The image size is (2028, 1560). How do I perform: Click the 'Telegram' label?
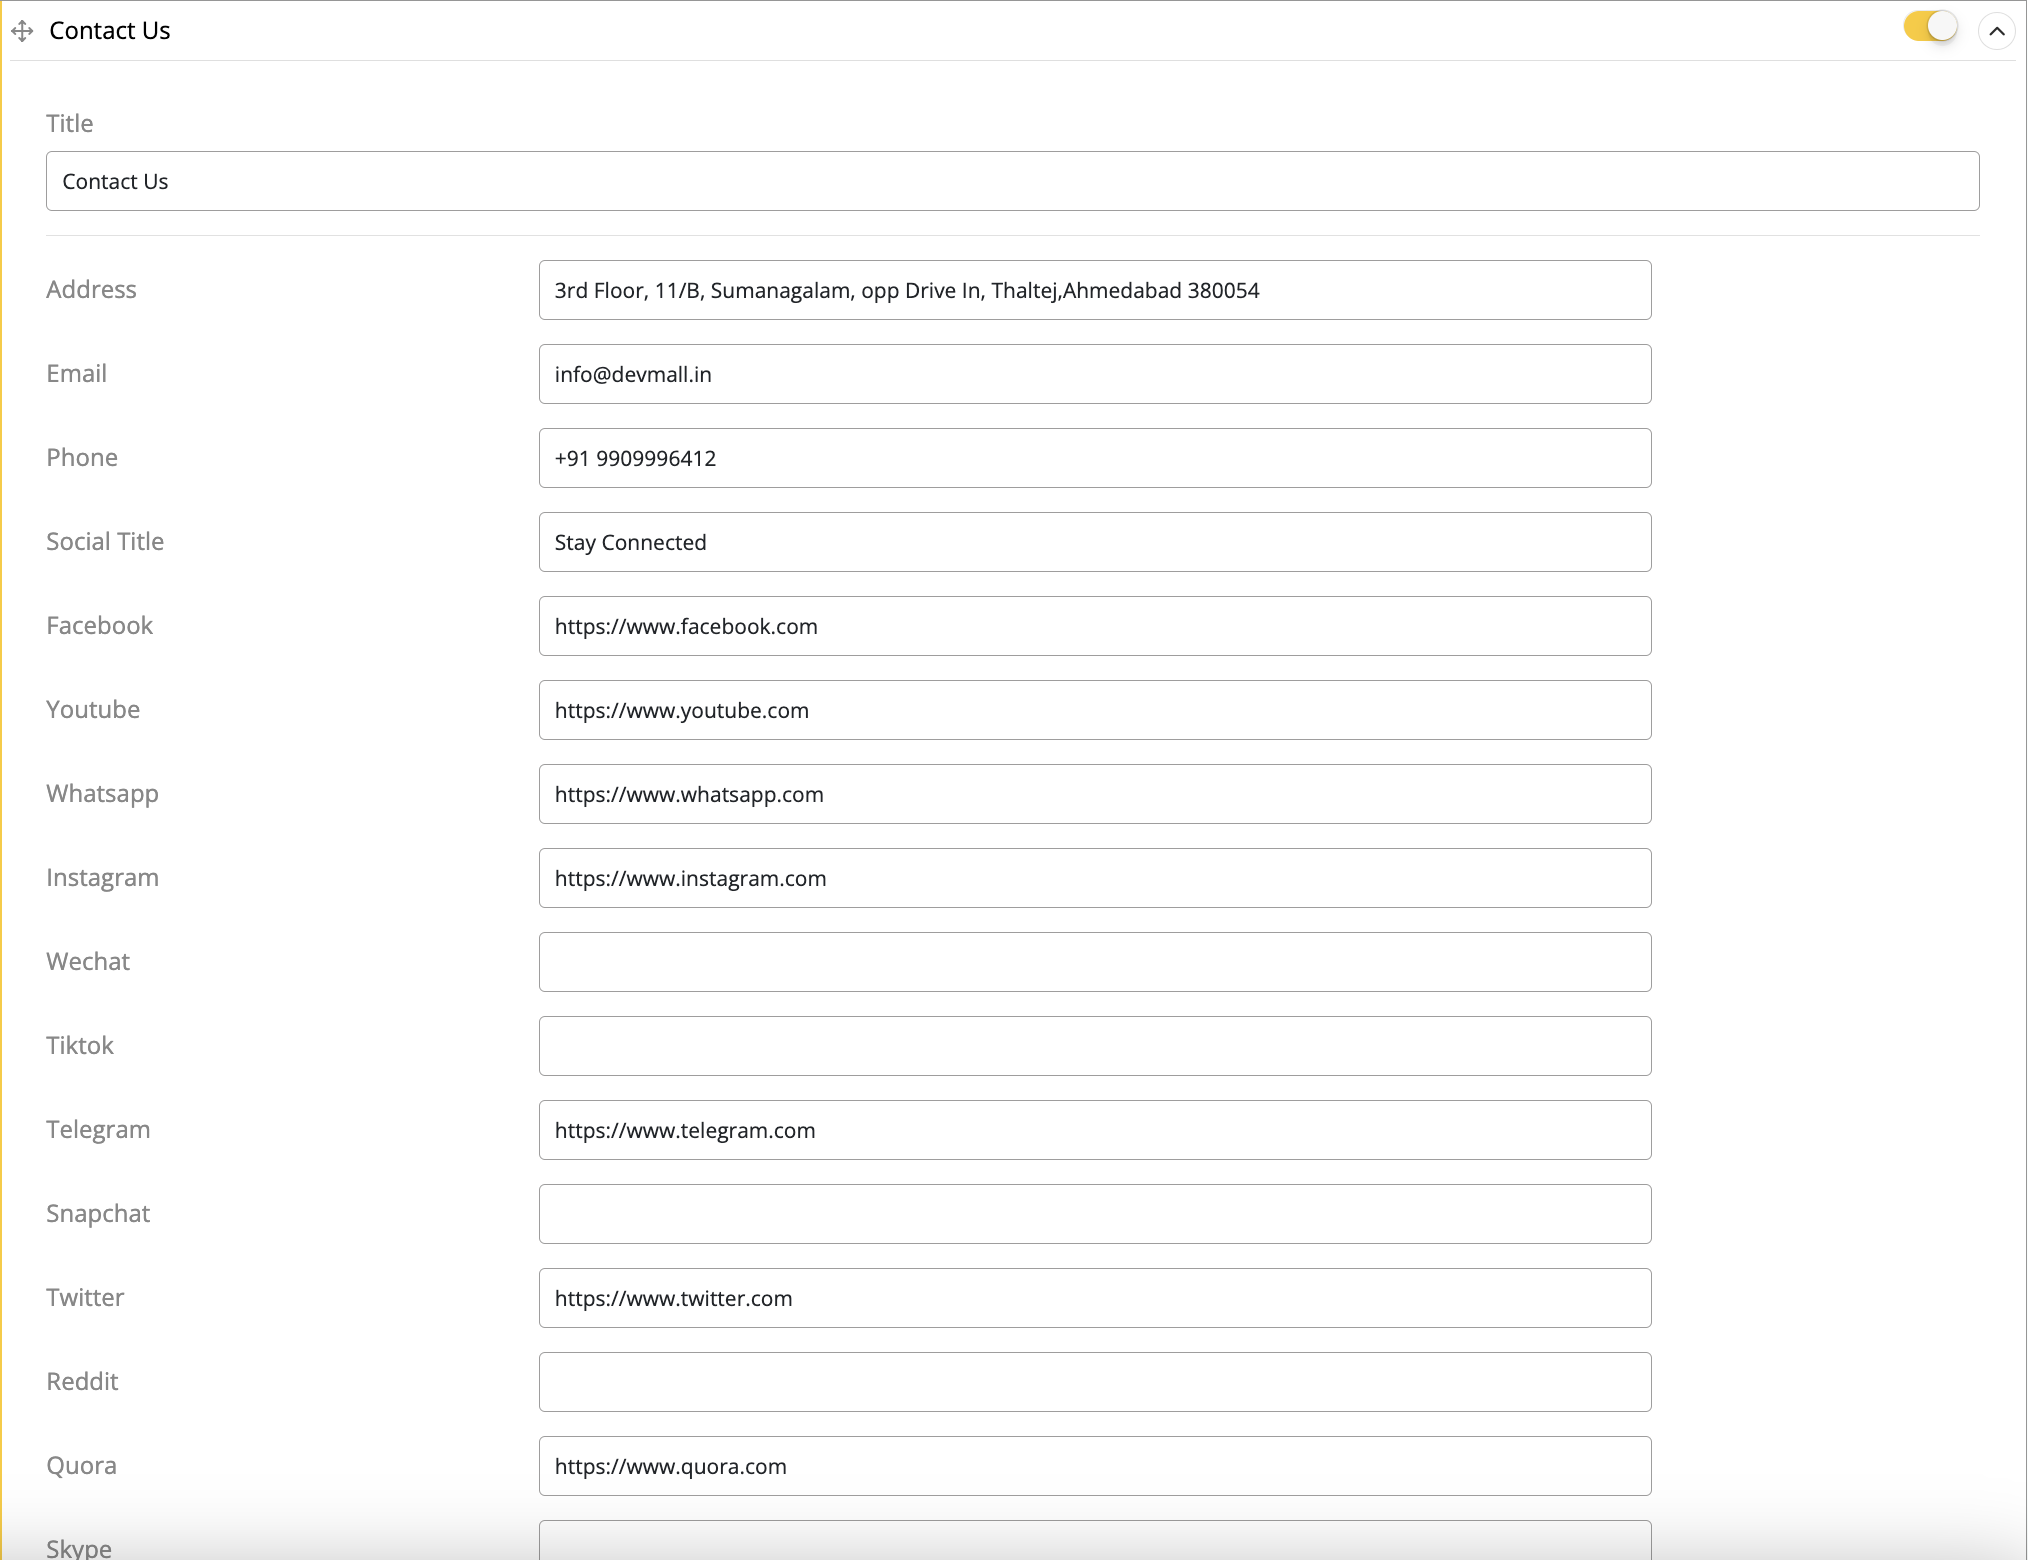click(98, 1130)
